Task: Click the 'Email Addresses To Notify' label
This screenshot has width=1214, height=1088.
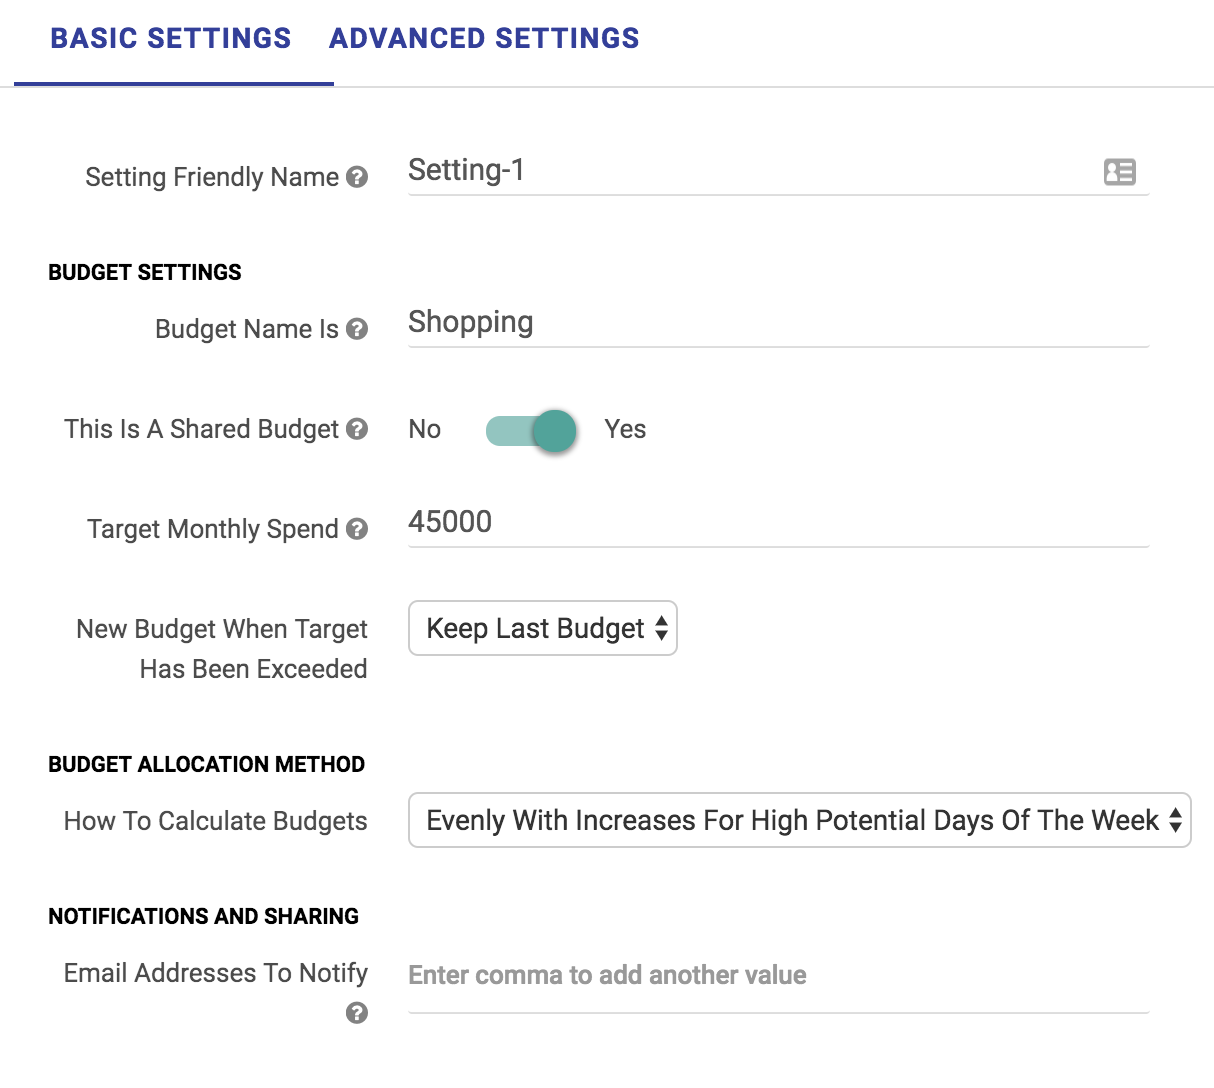Action: 216,973
